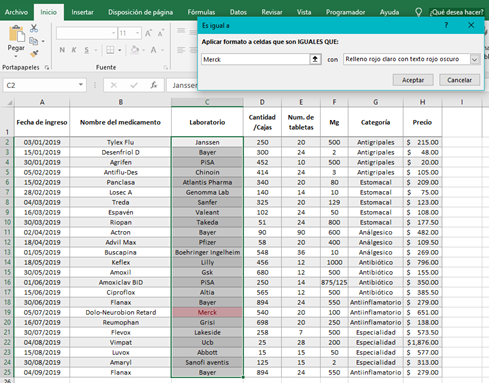
Task: Switch to the Vista tab
Action: click(x=304, y=12)
